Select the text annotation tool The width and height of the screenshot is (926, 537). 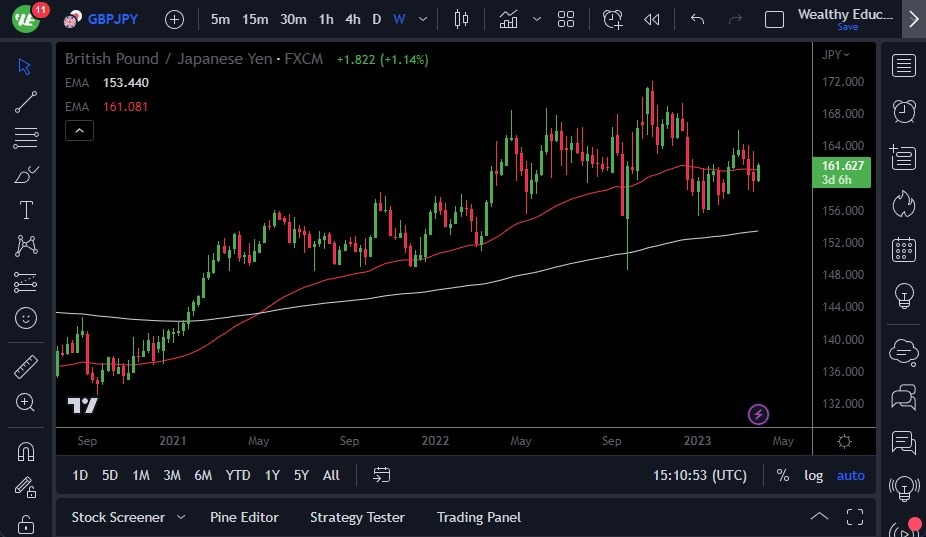coord(26,210)
